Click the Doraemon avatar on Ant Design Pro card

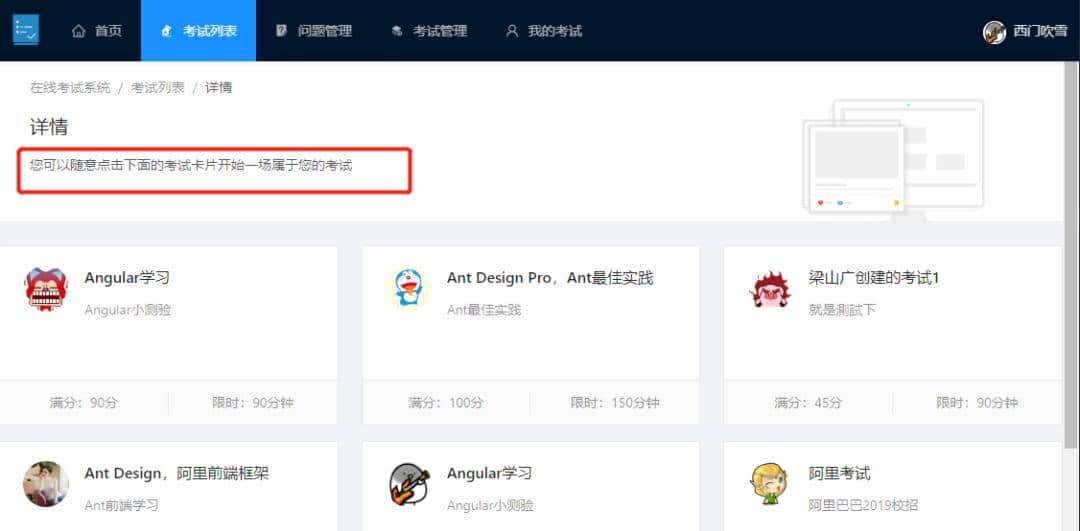click(408, 288)
